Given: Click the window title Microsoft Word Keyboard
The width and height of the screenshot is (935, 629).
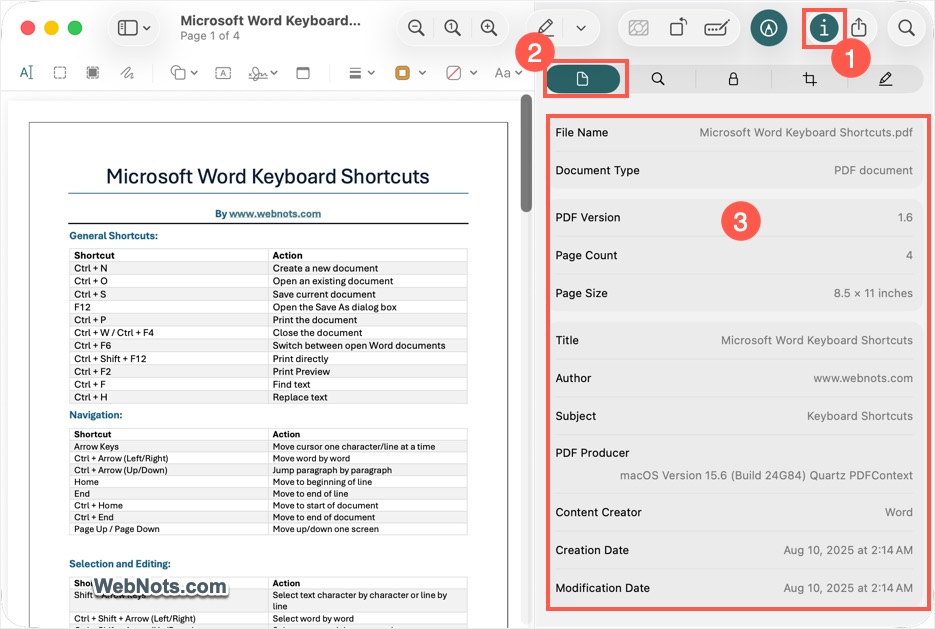Looking at the screenshot, I should pos(270,20).
